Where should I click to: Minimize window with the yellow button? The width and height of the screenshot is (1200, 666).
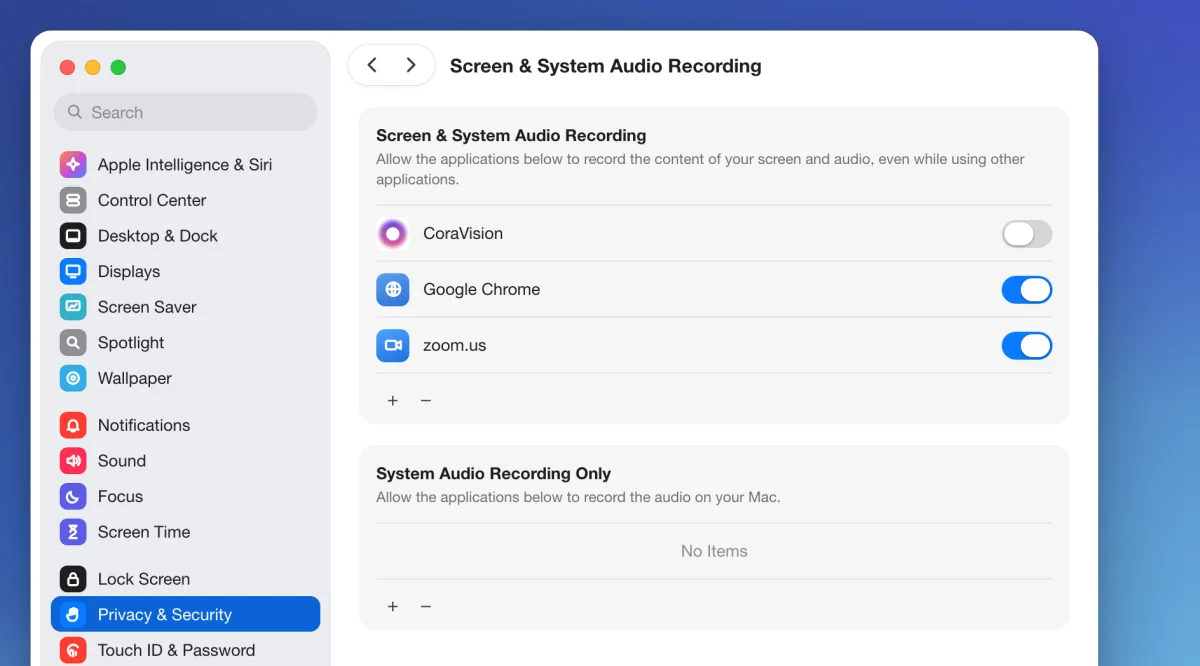coord(93,67)
